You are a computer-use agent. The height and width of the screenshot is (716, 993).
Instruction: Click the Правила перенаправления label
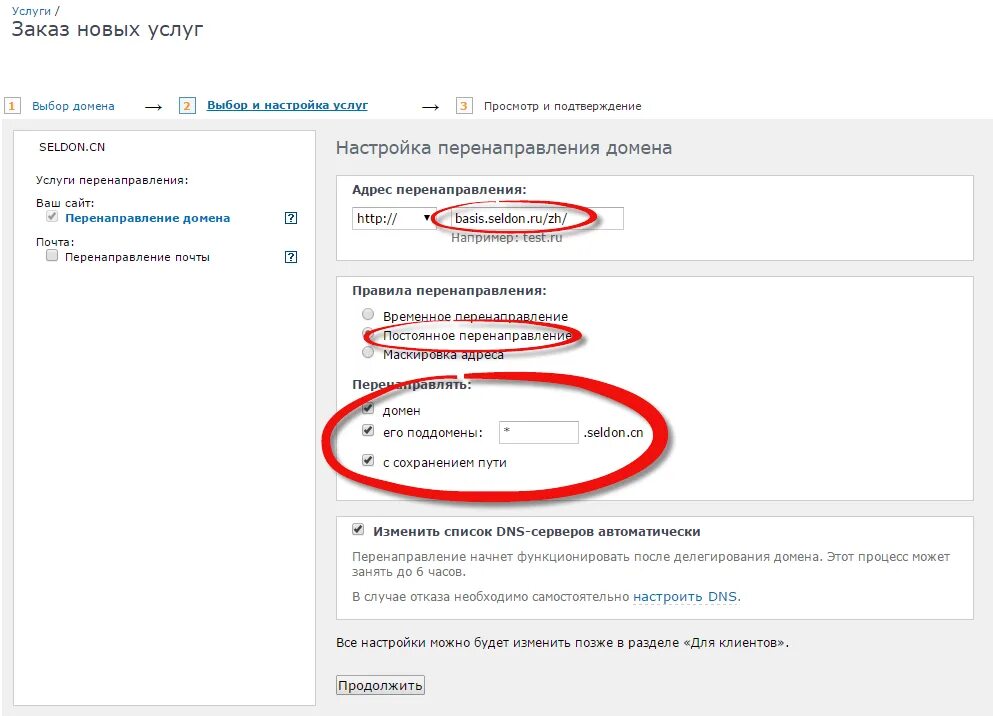(449, 291)
